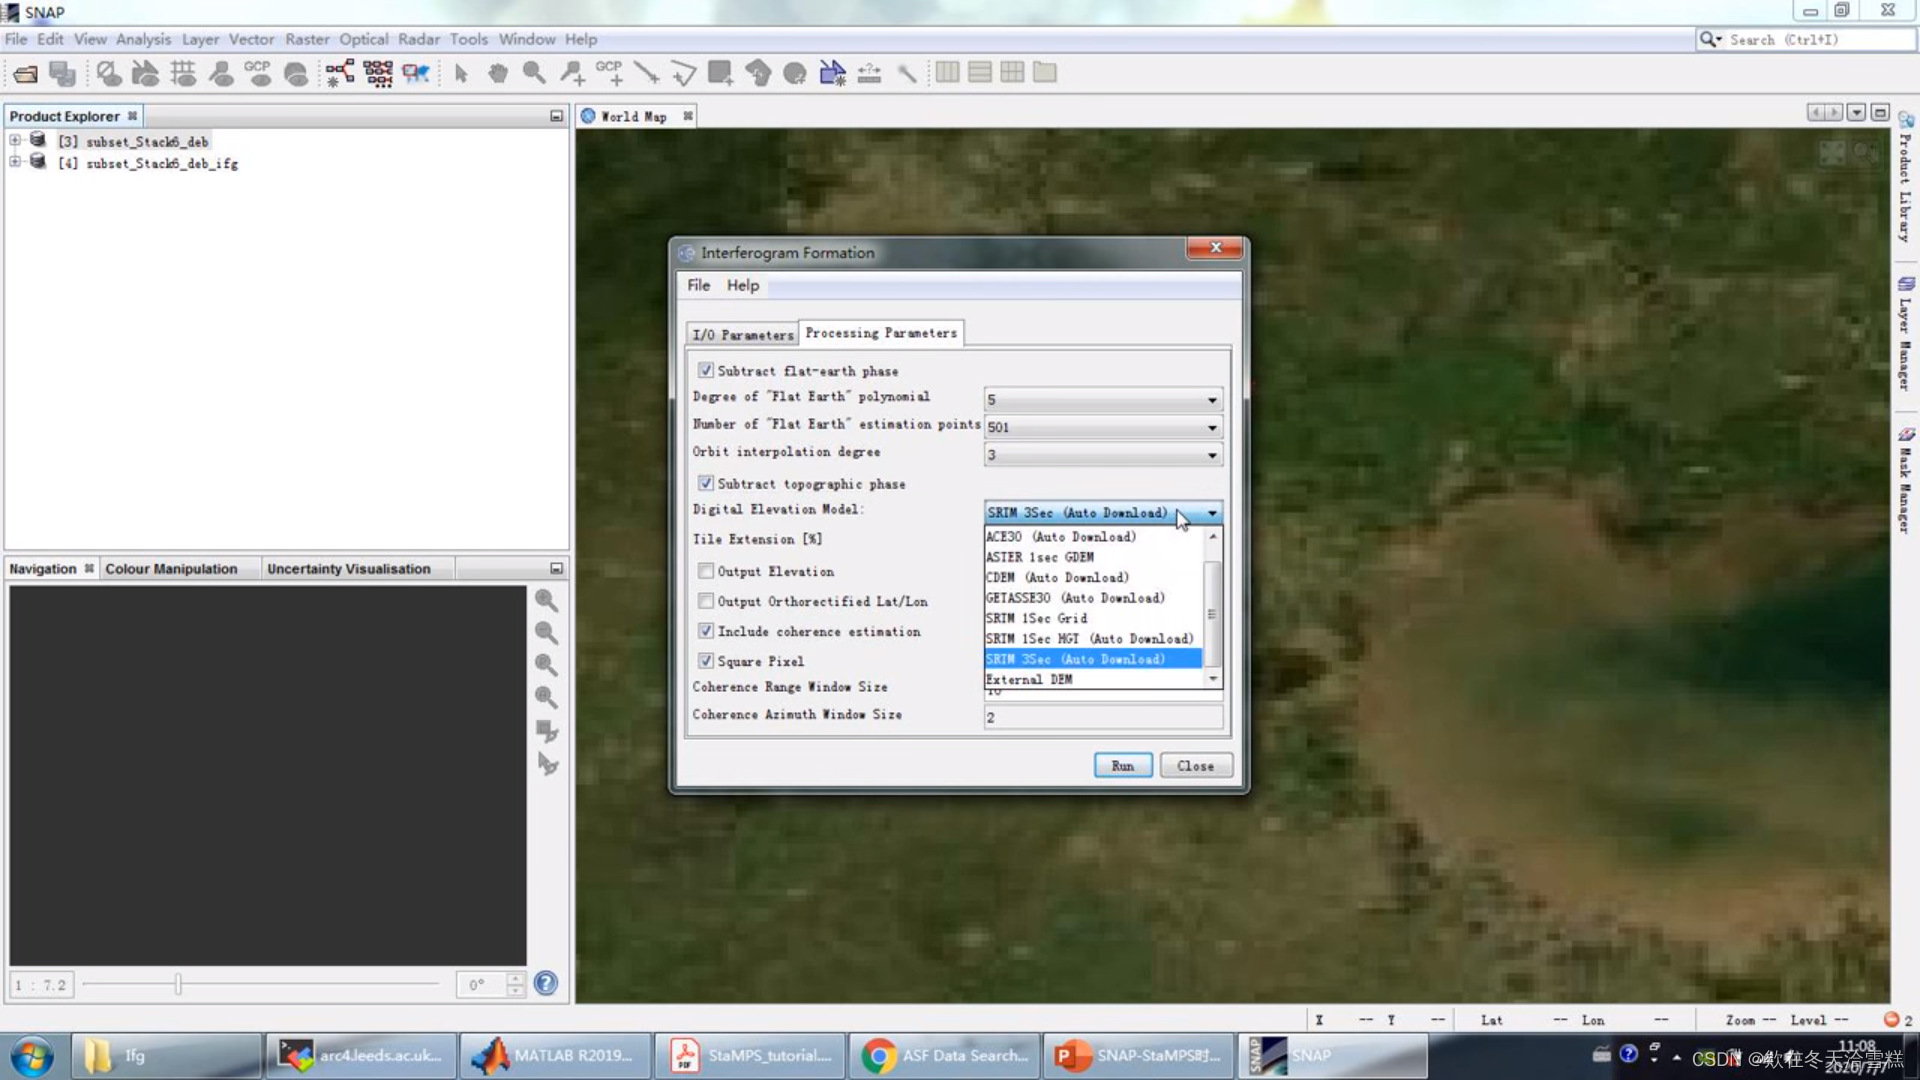This screenshot has height=1080, width=1920.
Task: Uncheck Subtract flat-earth phase
Action: pos(706,371)
